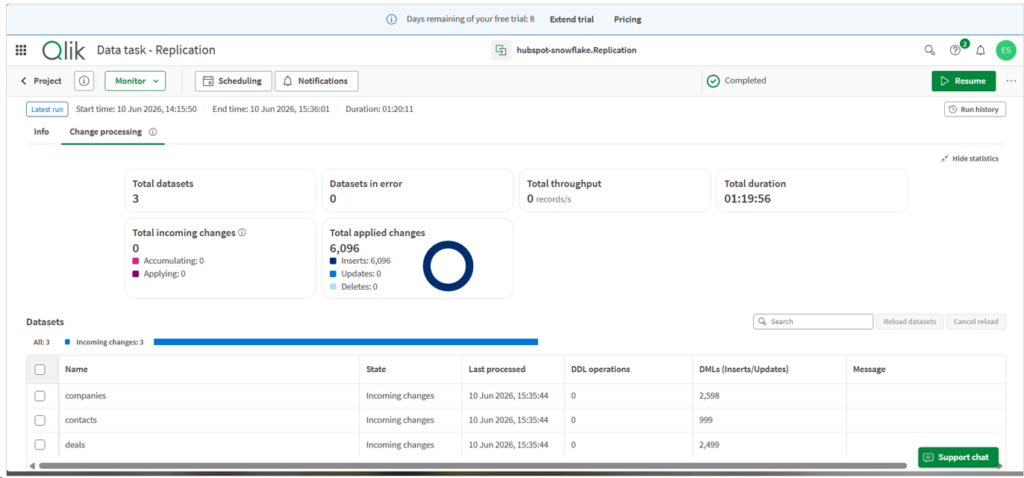1024x478 pixels.
Task: Go back to Project
Action: click(40, 81)
